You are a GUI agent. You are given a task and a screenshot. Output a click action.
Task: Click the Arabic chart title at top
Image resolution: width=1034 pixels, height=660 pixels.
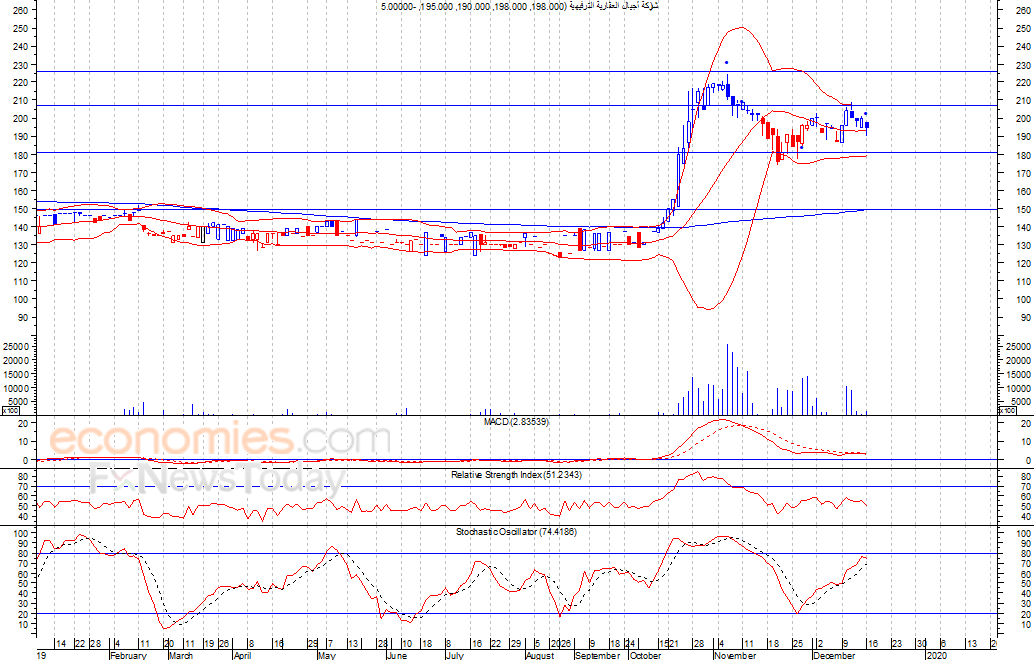(x=519, y=6)
